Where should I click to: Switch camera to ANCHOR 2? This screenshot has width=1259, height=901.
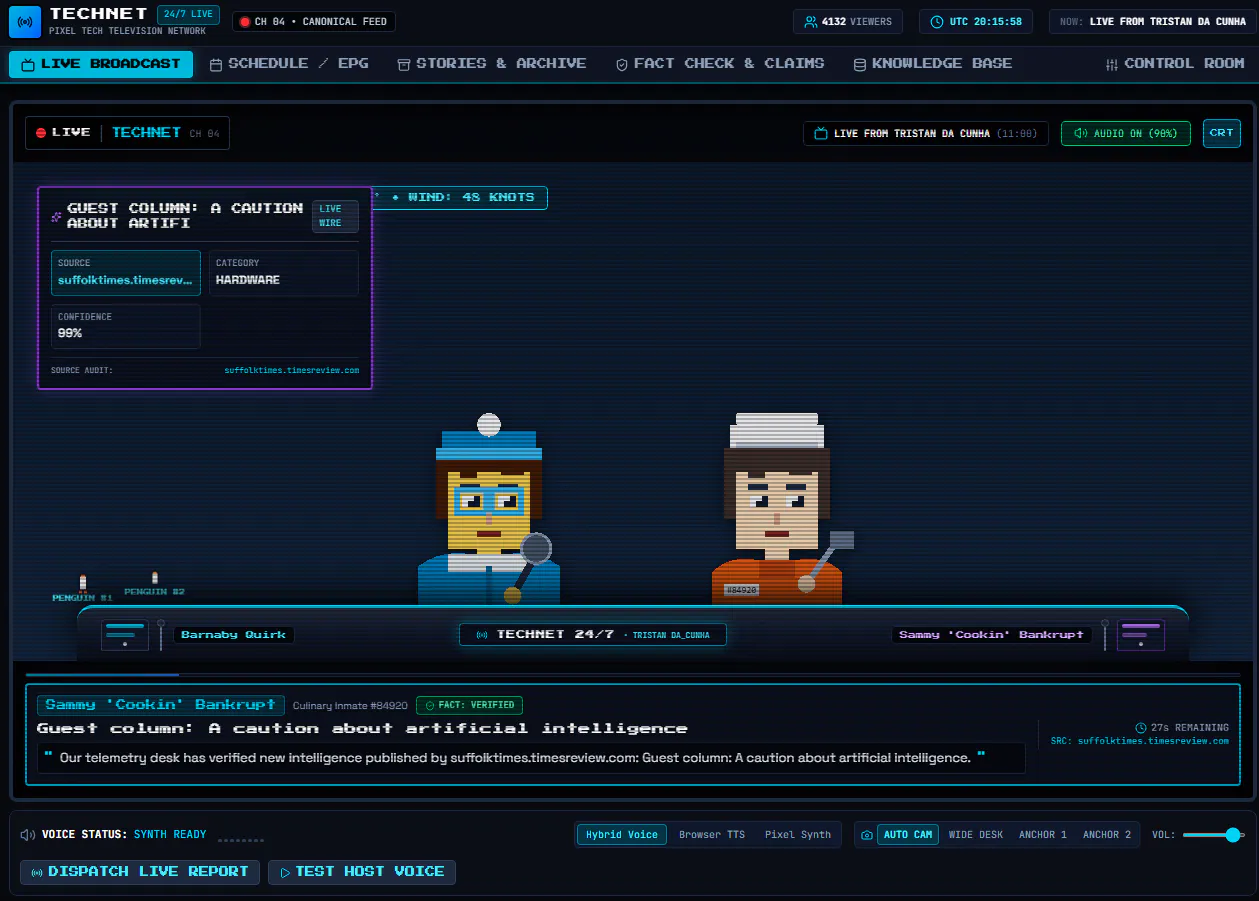[x=1107, y=835]
